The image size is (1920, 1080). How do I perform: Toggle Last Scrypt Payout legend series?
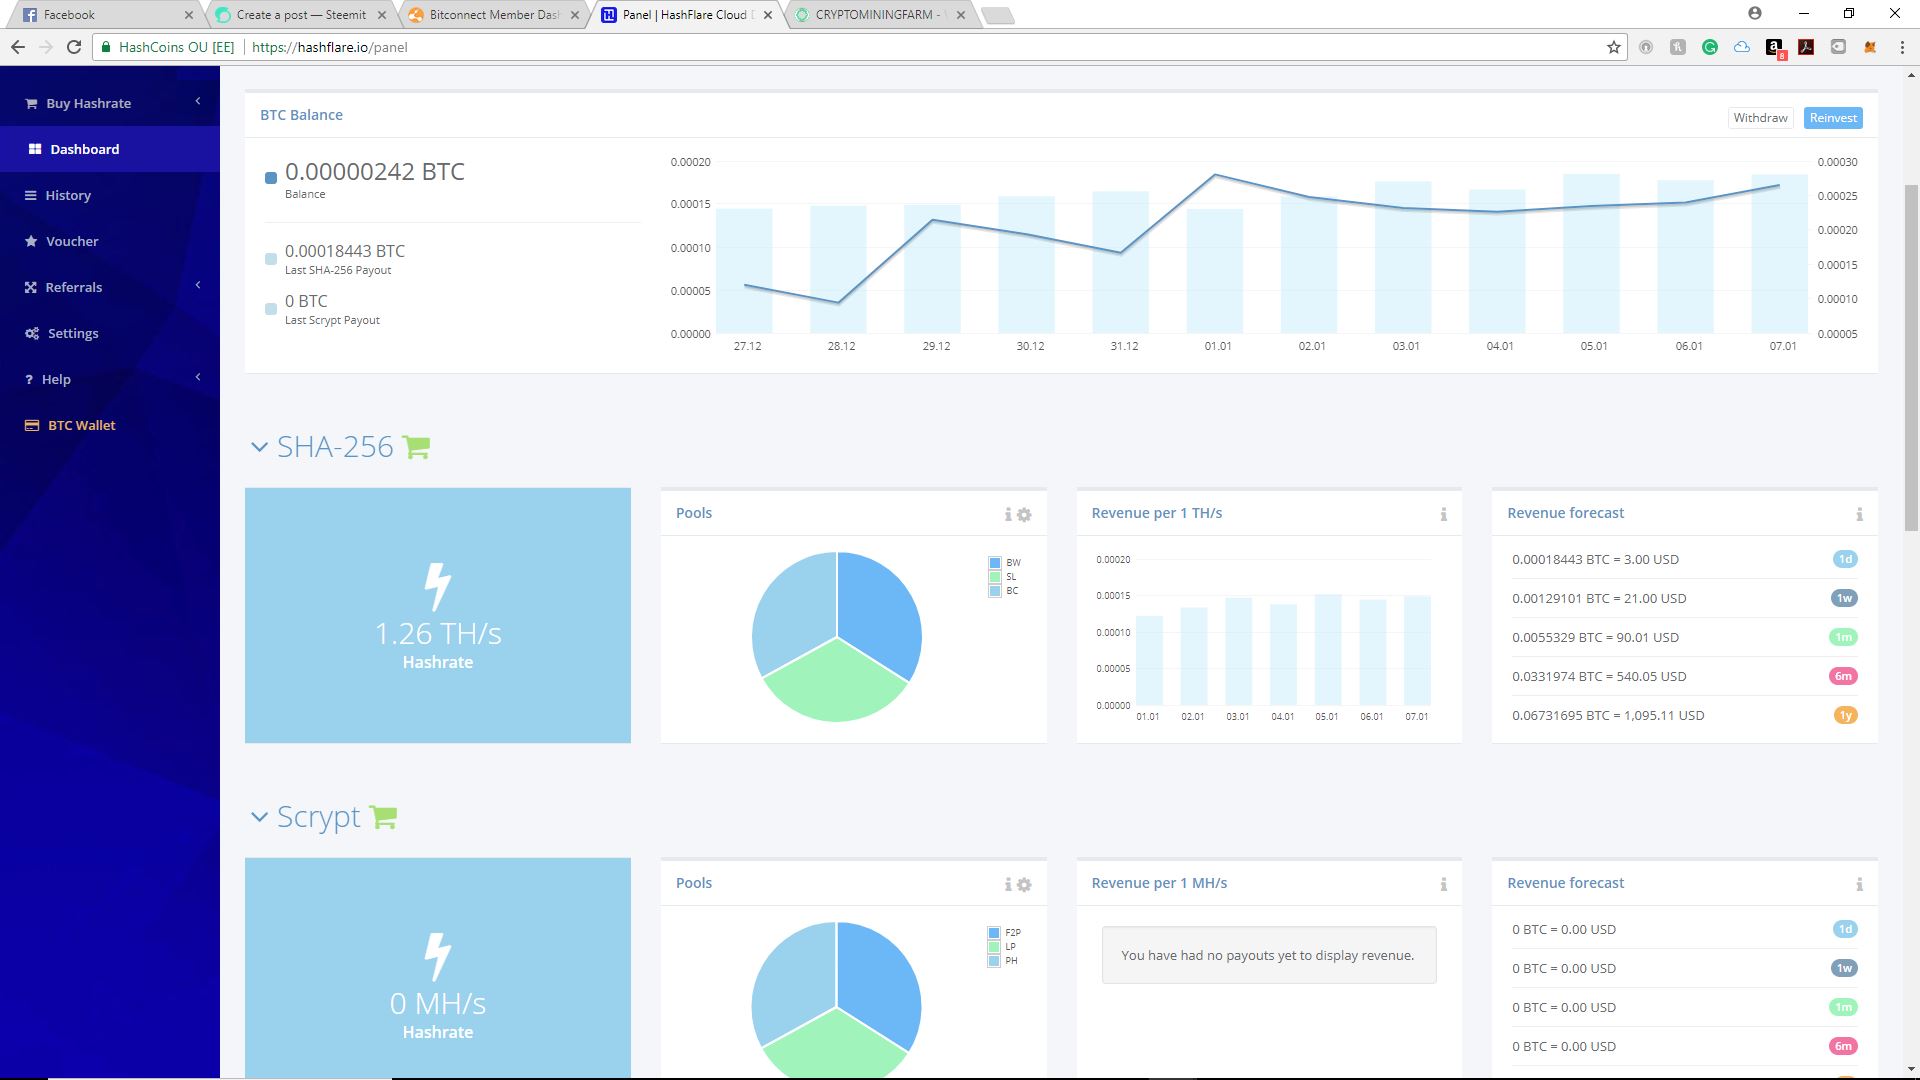point(270,309)
